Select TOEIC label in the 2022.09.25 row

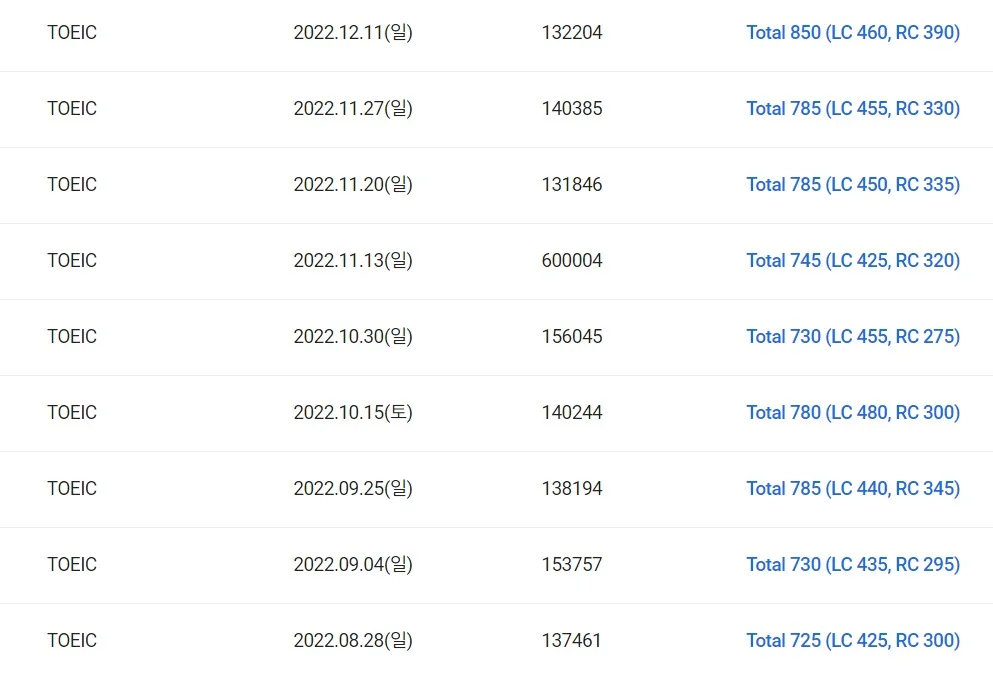tap(72, 489)
